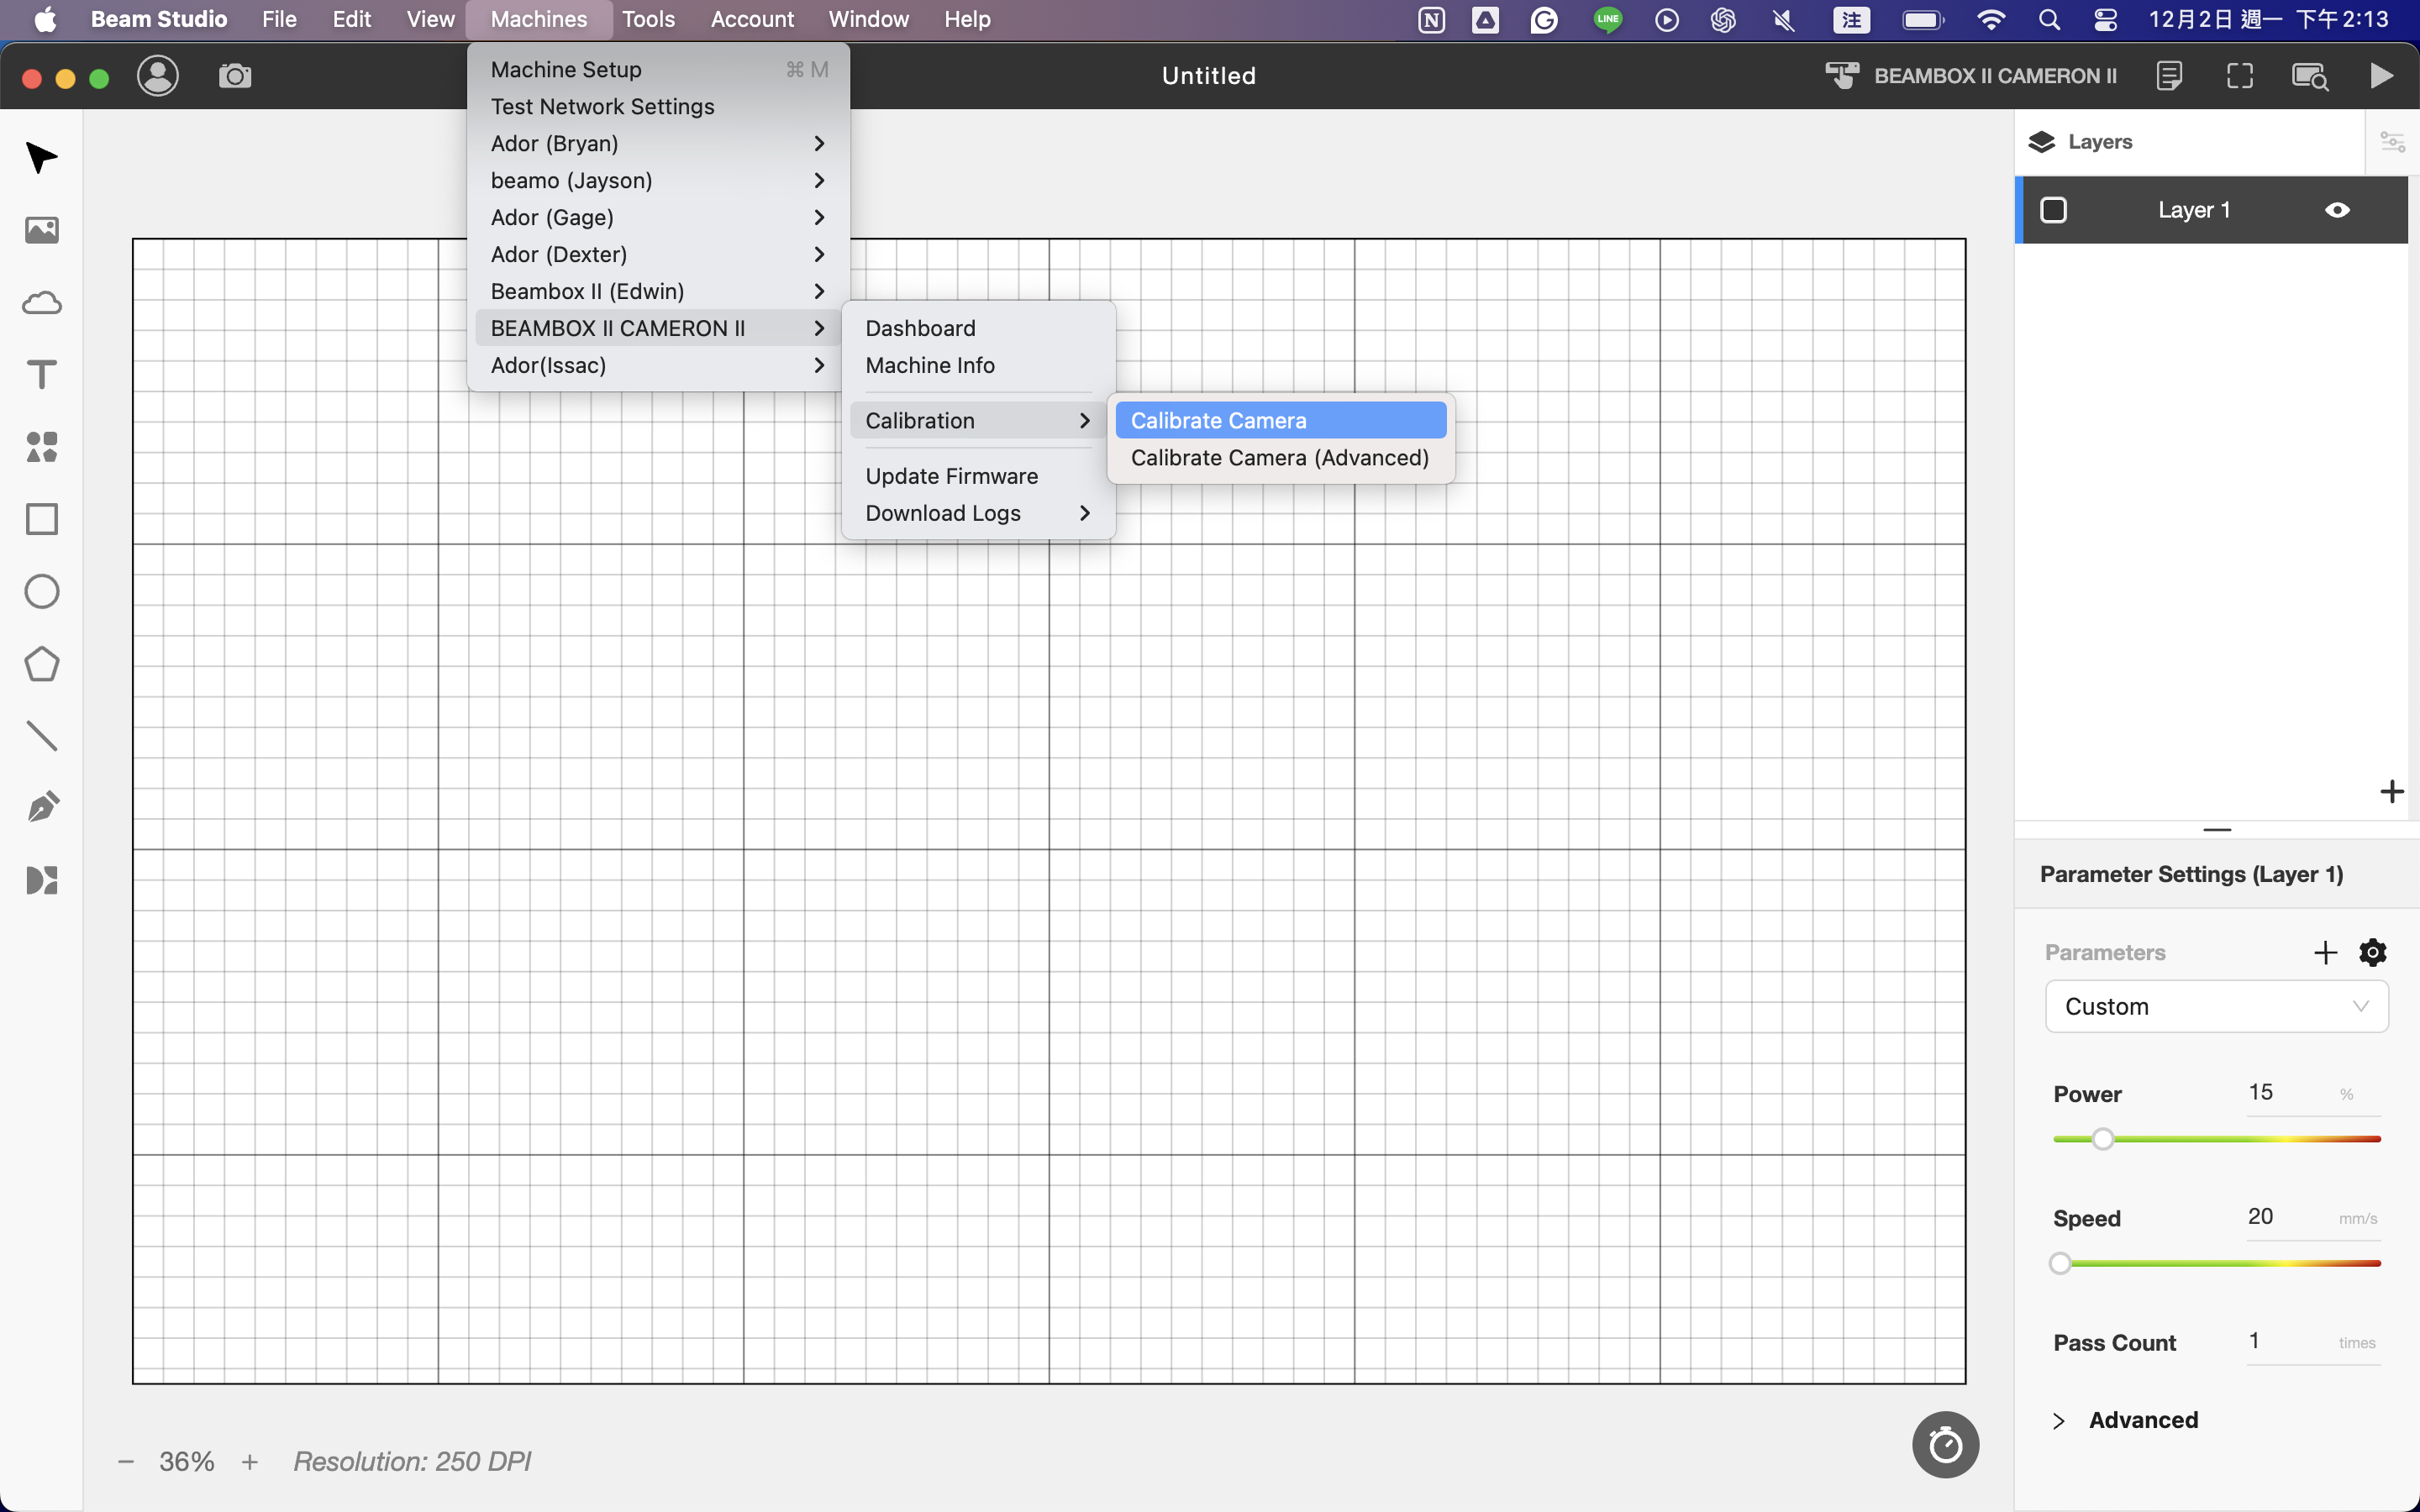
Task: Open macOS Control Center
Action: pos(2105,19)
